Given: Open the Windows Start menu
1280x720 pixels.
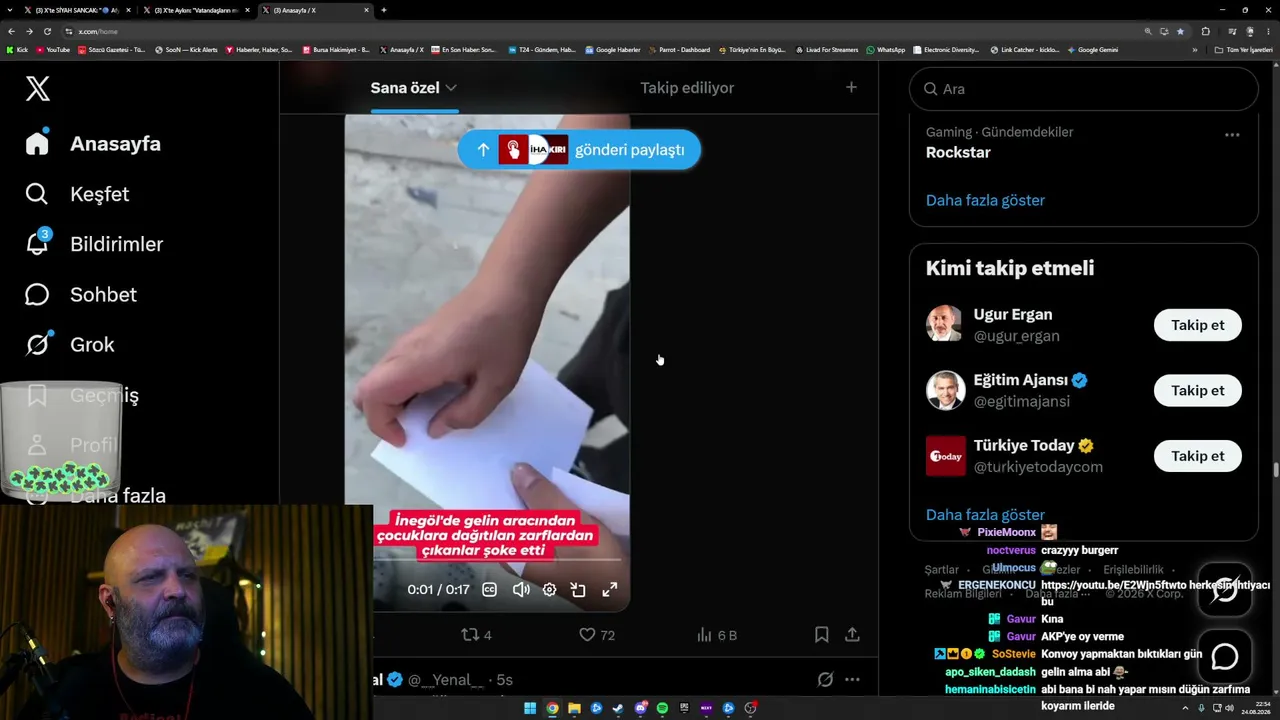Looking at the screenshot, I should click(530, 708).
